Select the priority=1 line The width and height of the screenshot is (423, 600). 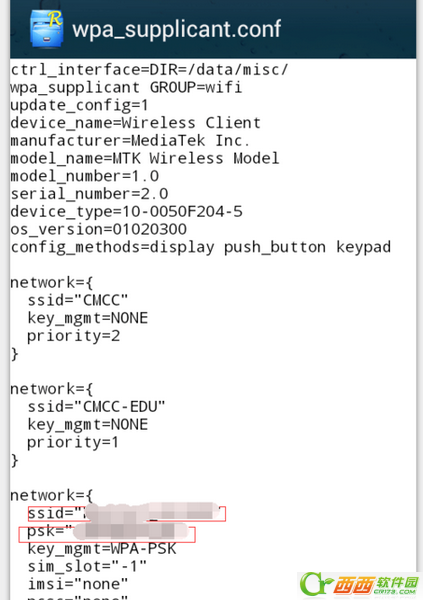(x=73, y=442)
